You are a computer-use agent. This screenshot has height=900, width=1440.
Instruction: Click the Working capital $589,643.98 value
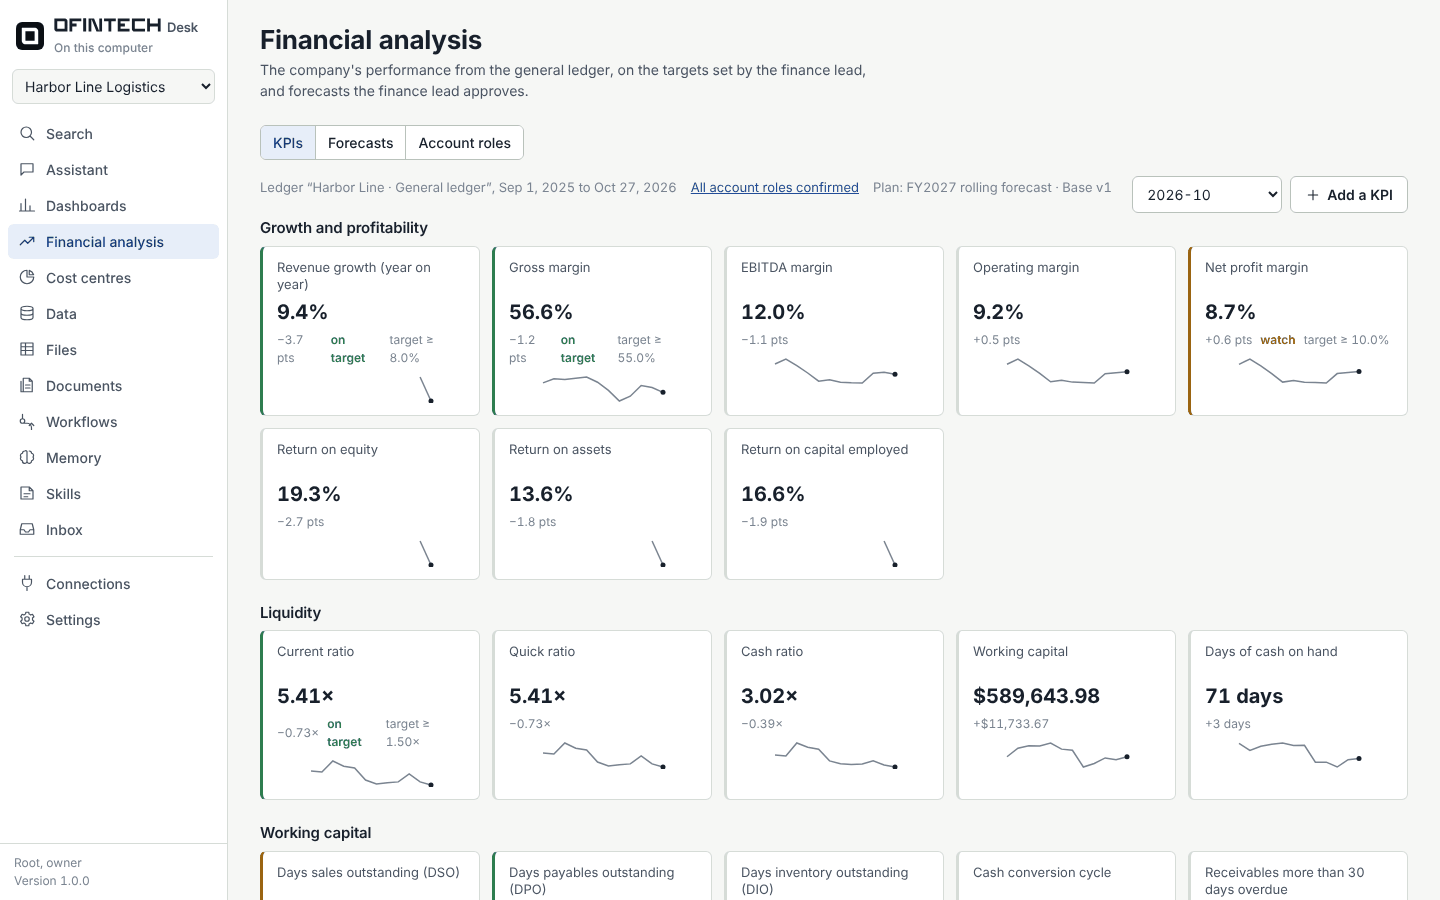click(x=1036, y=696)
